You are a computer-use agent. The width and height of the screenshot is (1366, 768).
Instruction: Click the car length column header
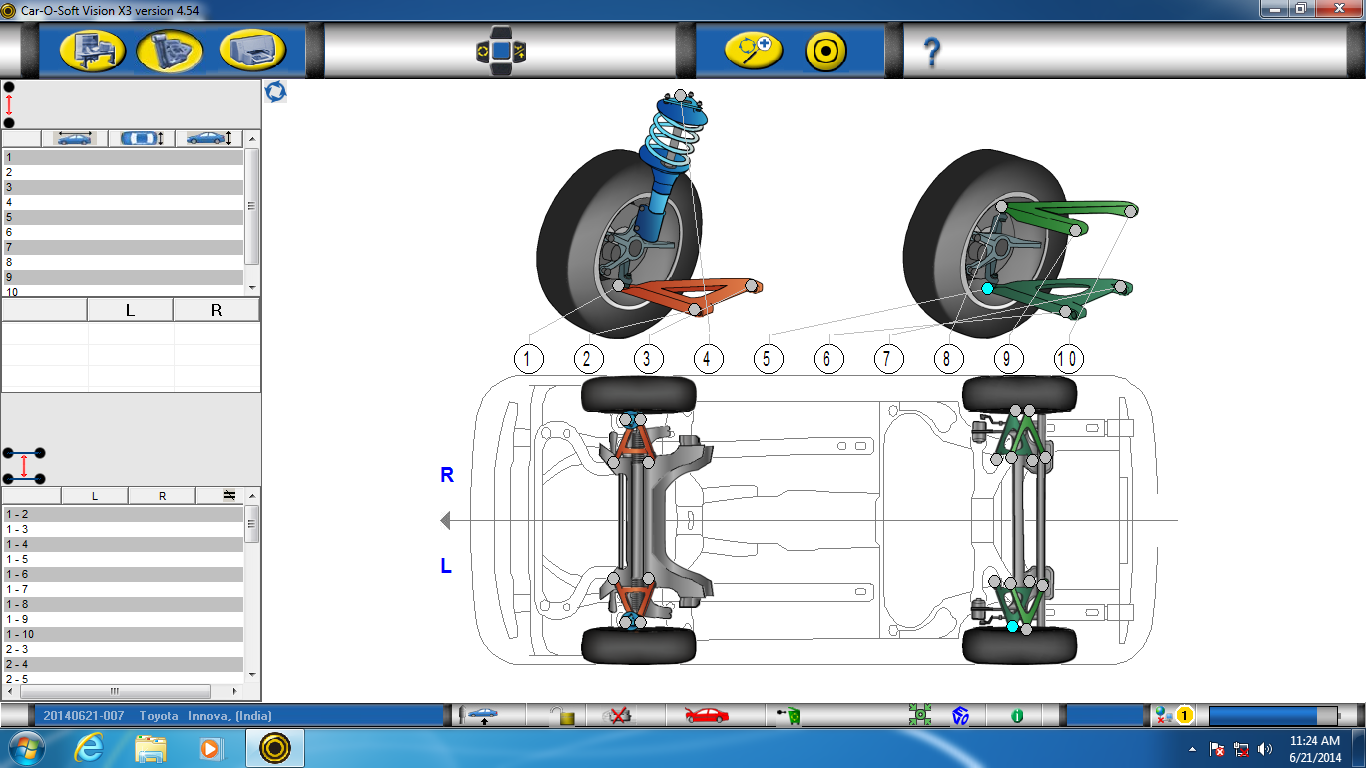75,138
